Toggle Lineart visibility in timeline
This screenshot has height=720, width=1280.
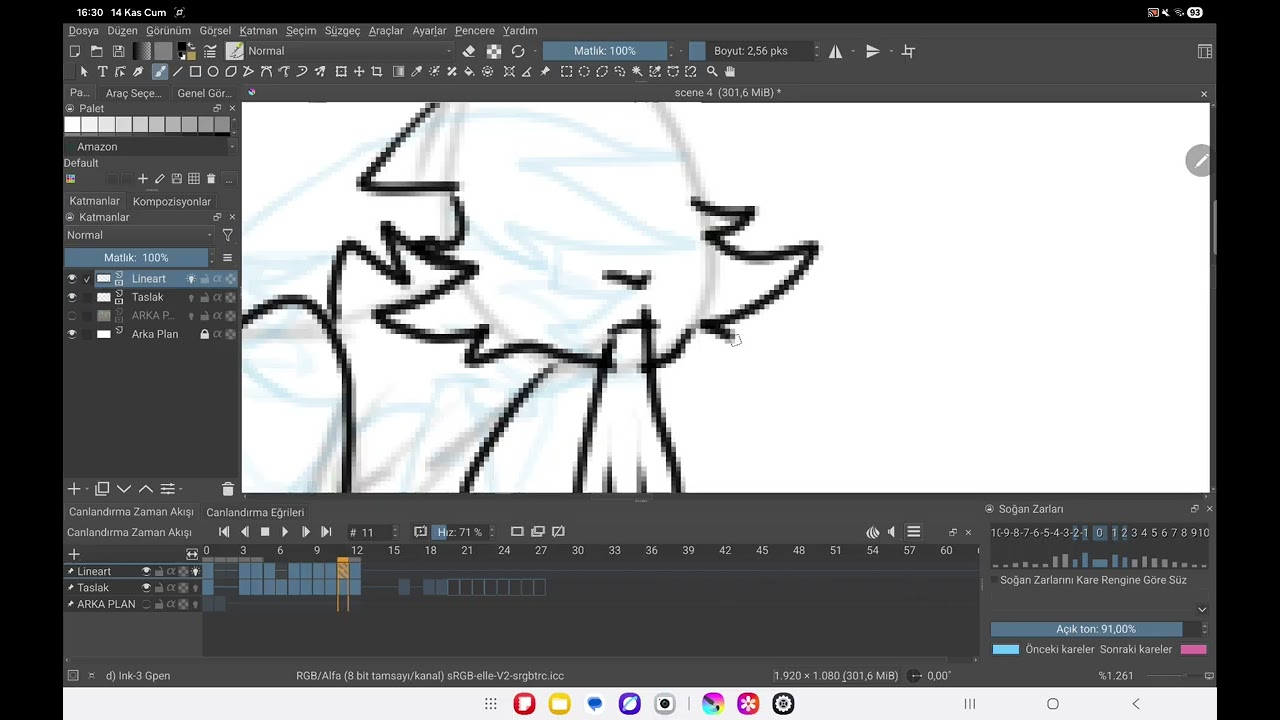point(146,572)
